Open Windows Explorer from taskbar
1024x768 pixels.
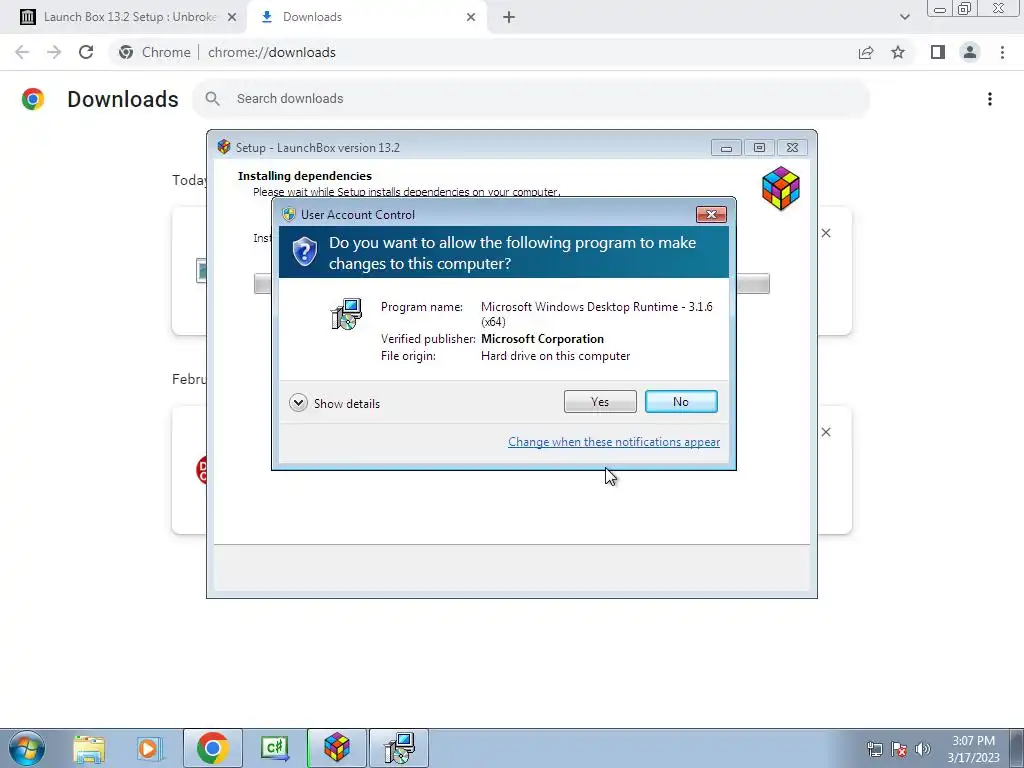pos(89,748)
